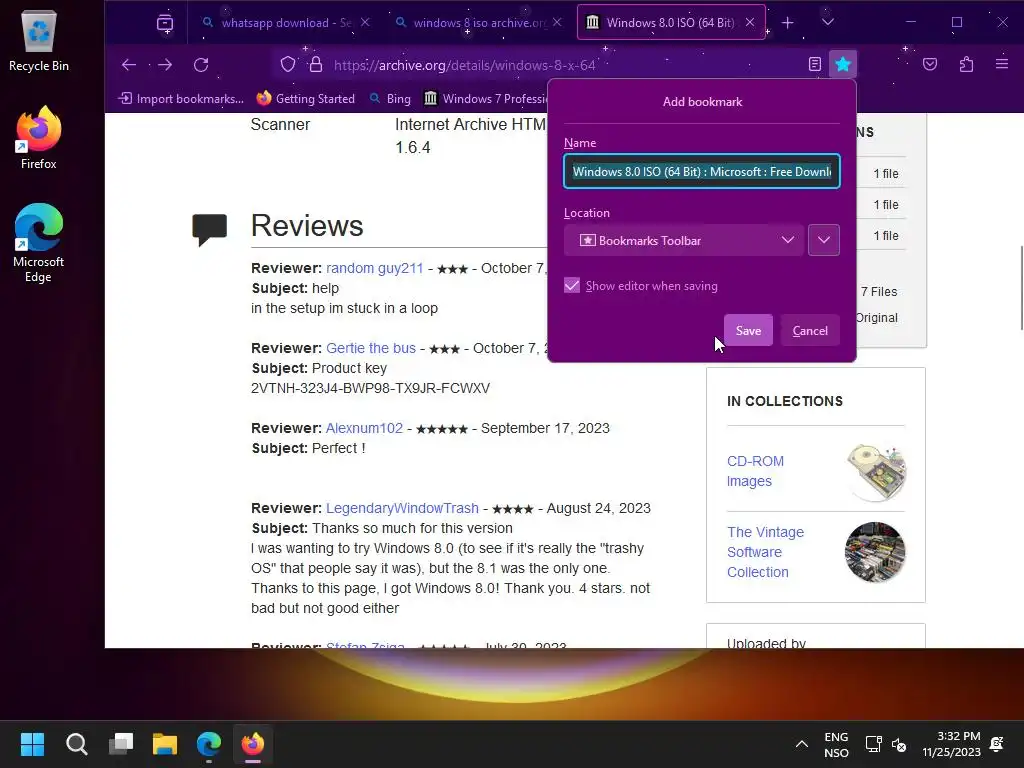Screen dimensions: 1024x768
Task: Open Task View on taskbar
Action: click(x=121, y=744)
